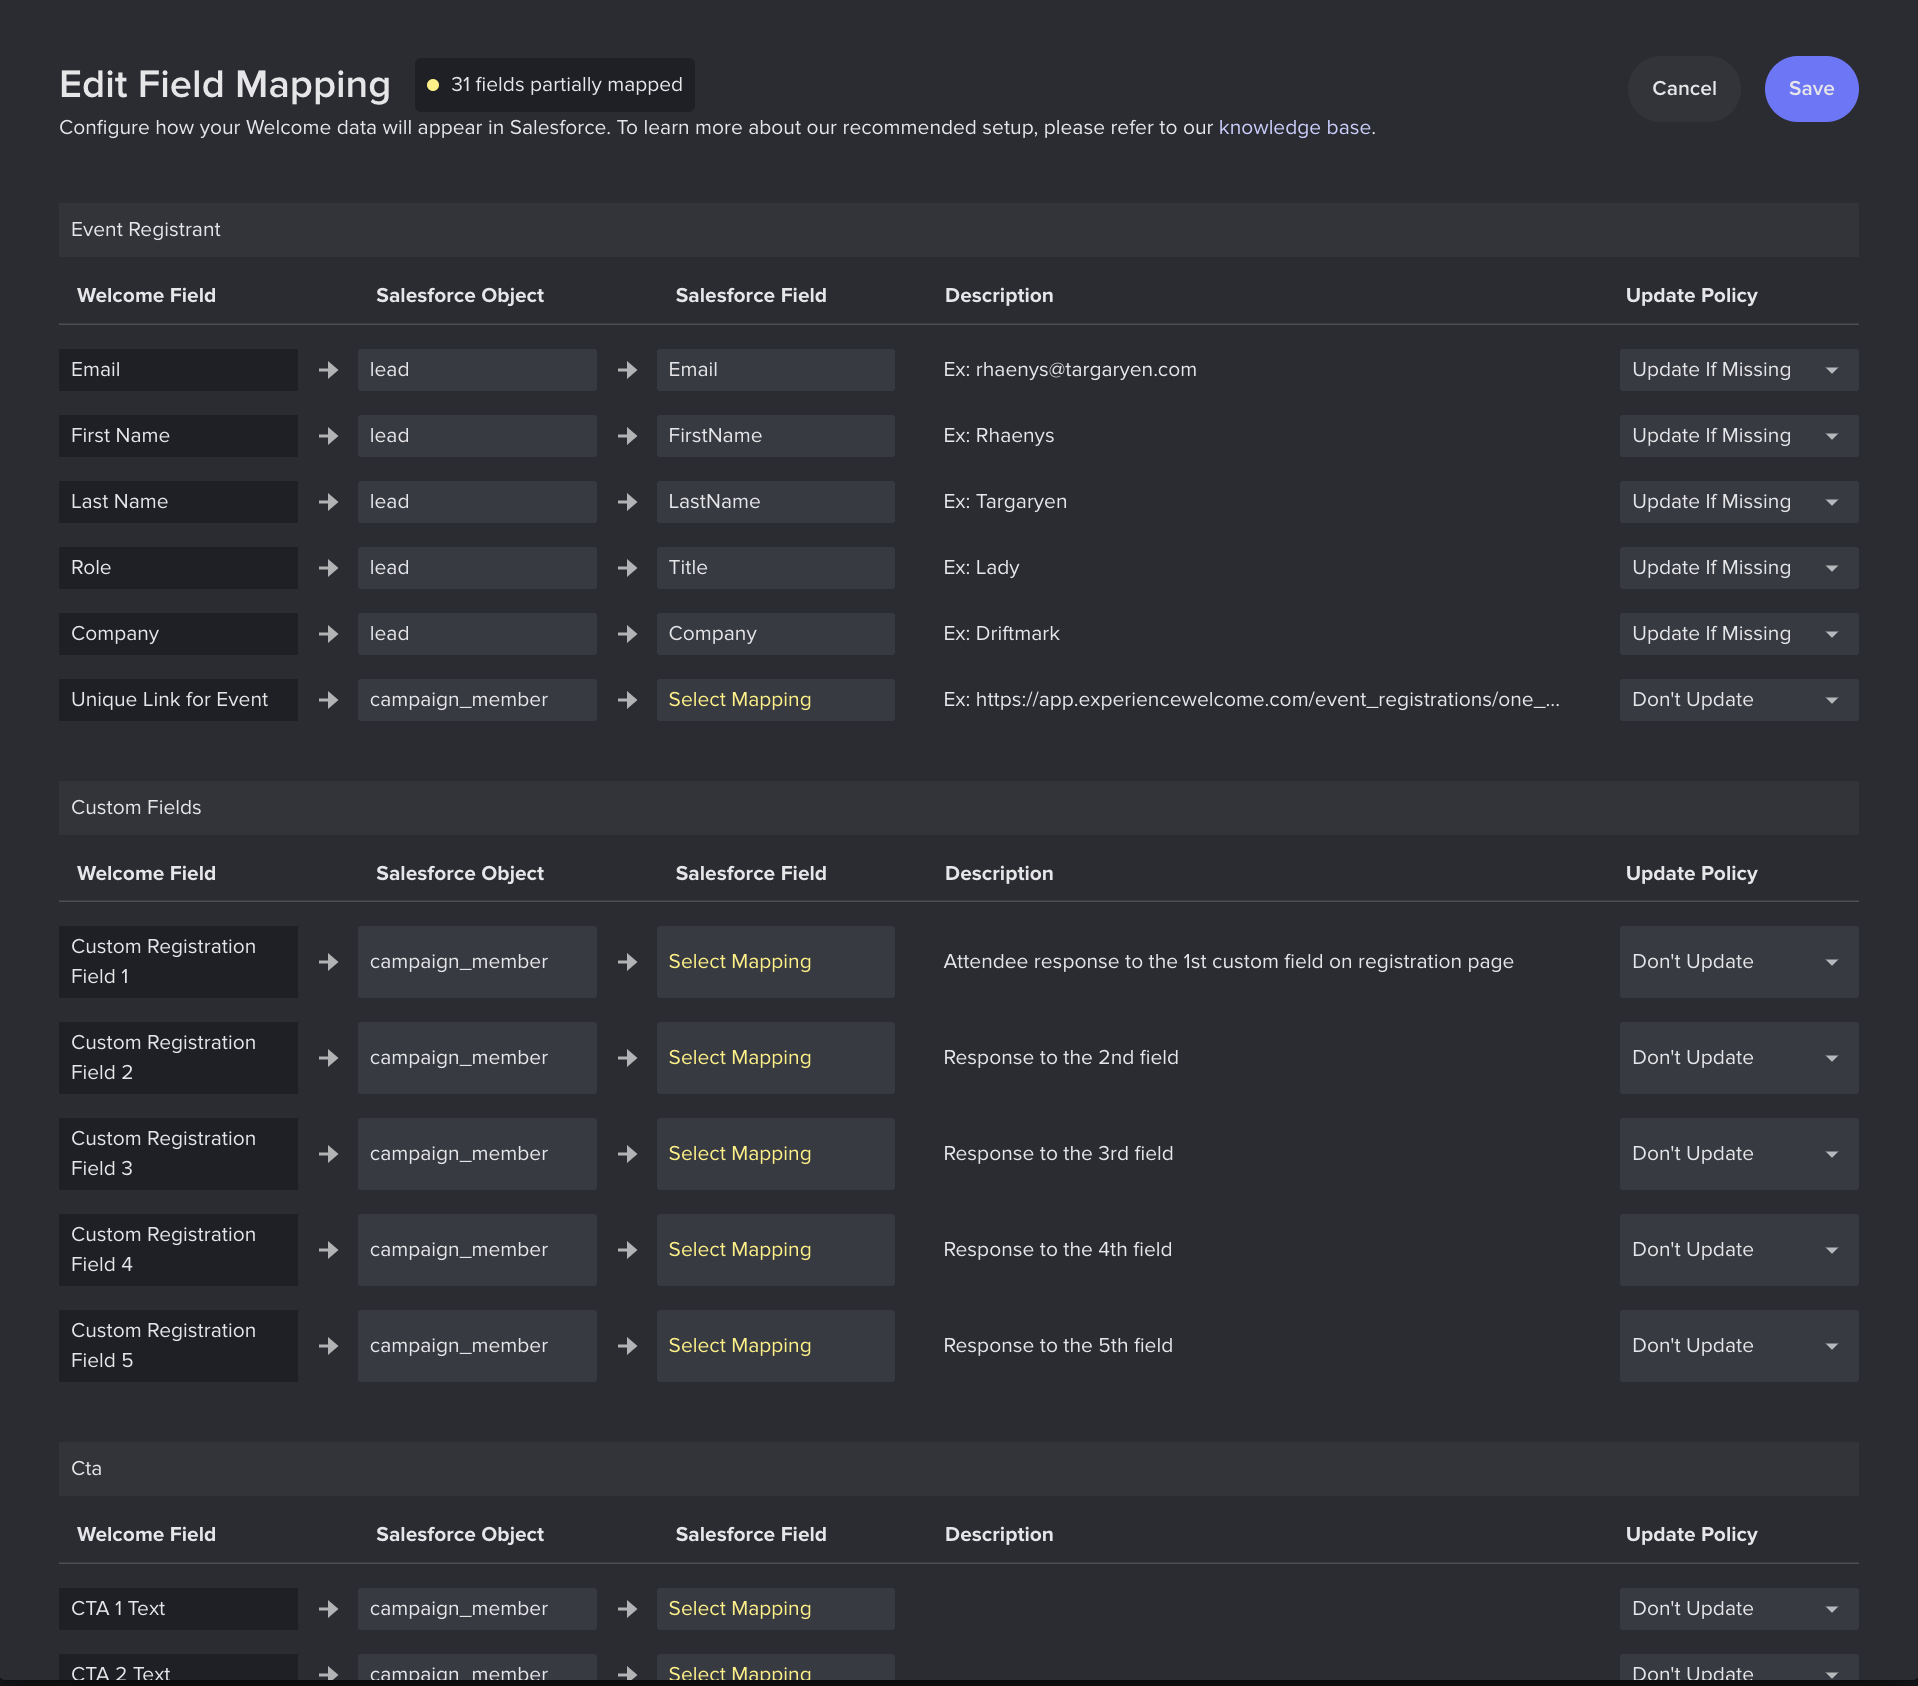Select Mapping for Unique Link for Event

(x=776, y=700)
